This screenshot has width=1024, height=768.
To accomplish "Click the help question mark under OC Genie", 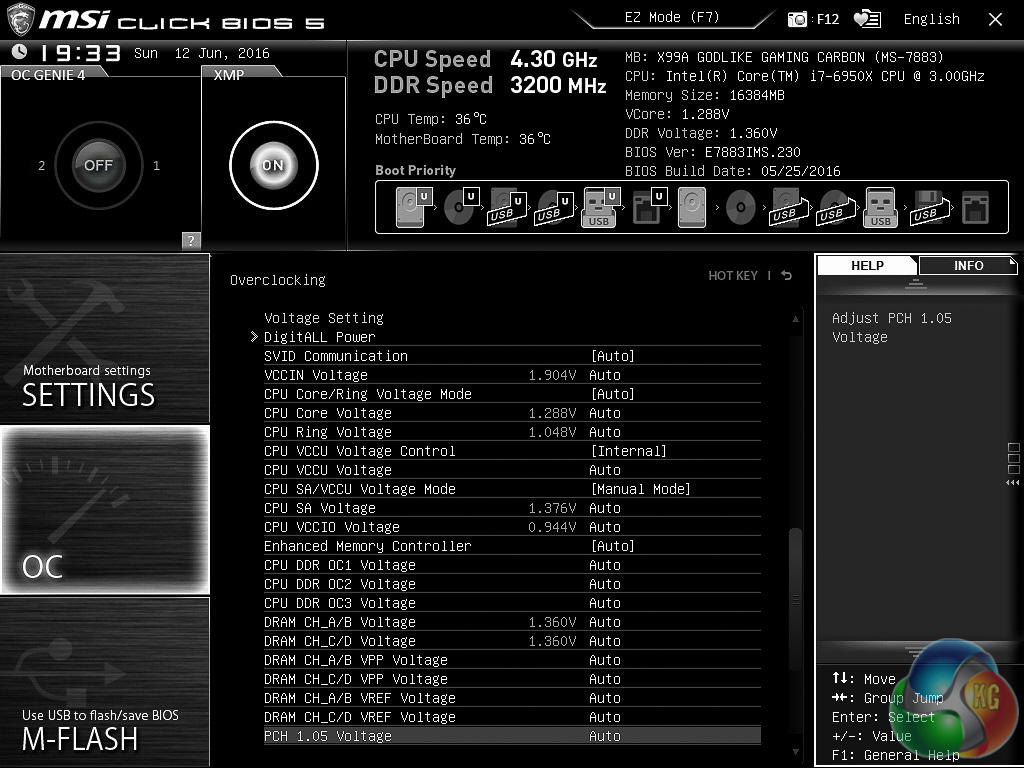I will click(191, 240).
